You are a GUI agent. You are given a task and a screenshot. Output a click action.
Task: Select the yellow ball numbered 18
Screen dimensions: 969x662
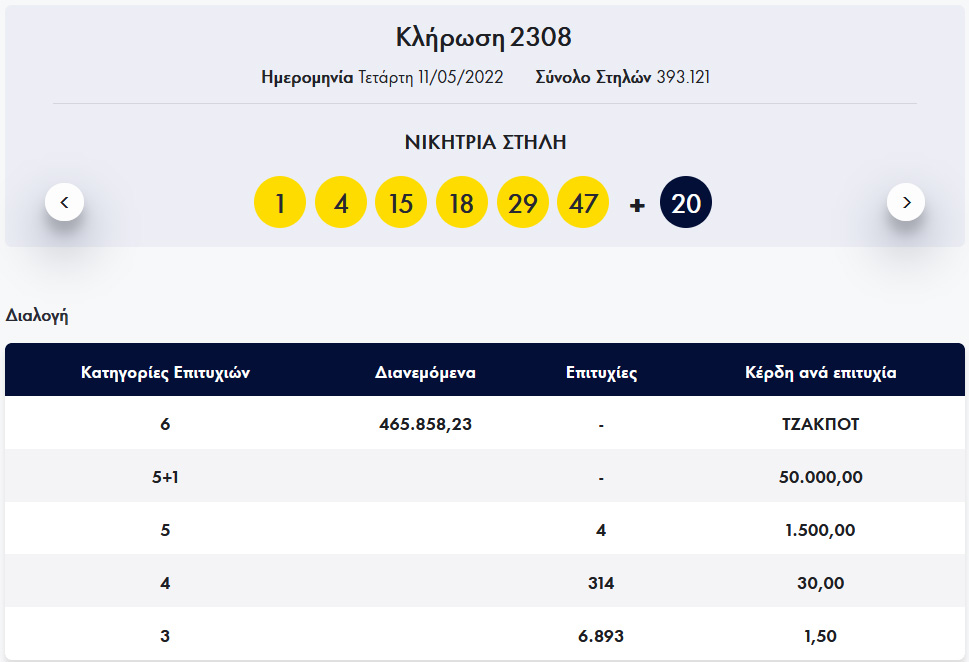click(x=461, y=203)
